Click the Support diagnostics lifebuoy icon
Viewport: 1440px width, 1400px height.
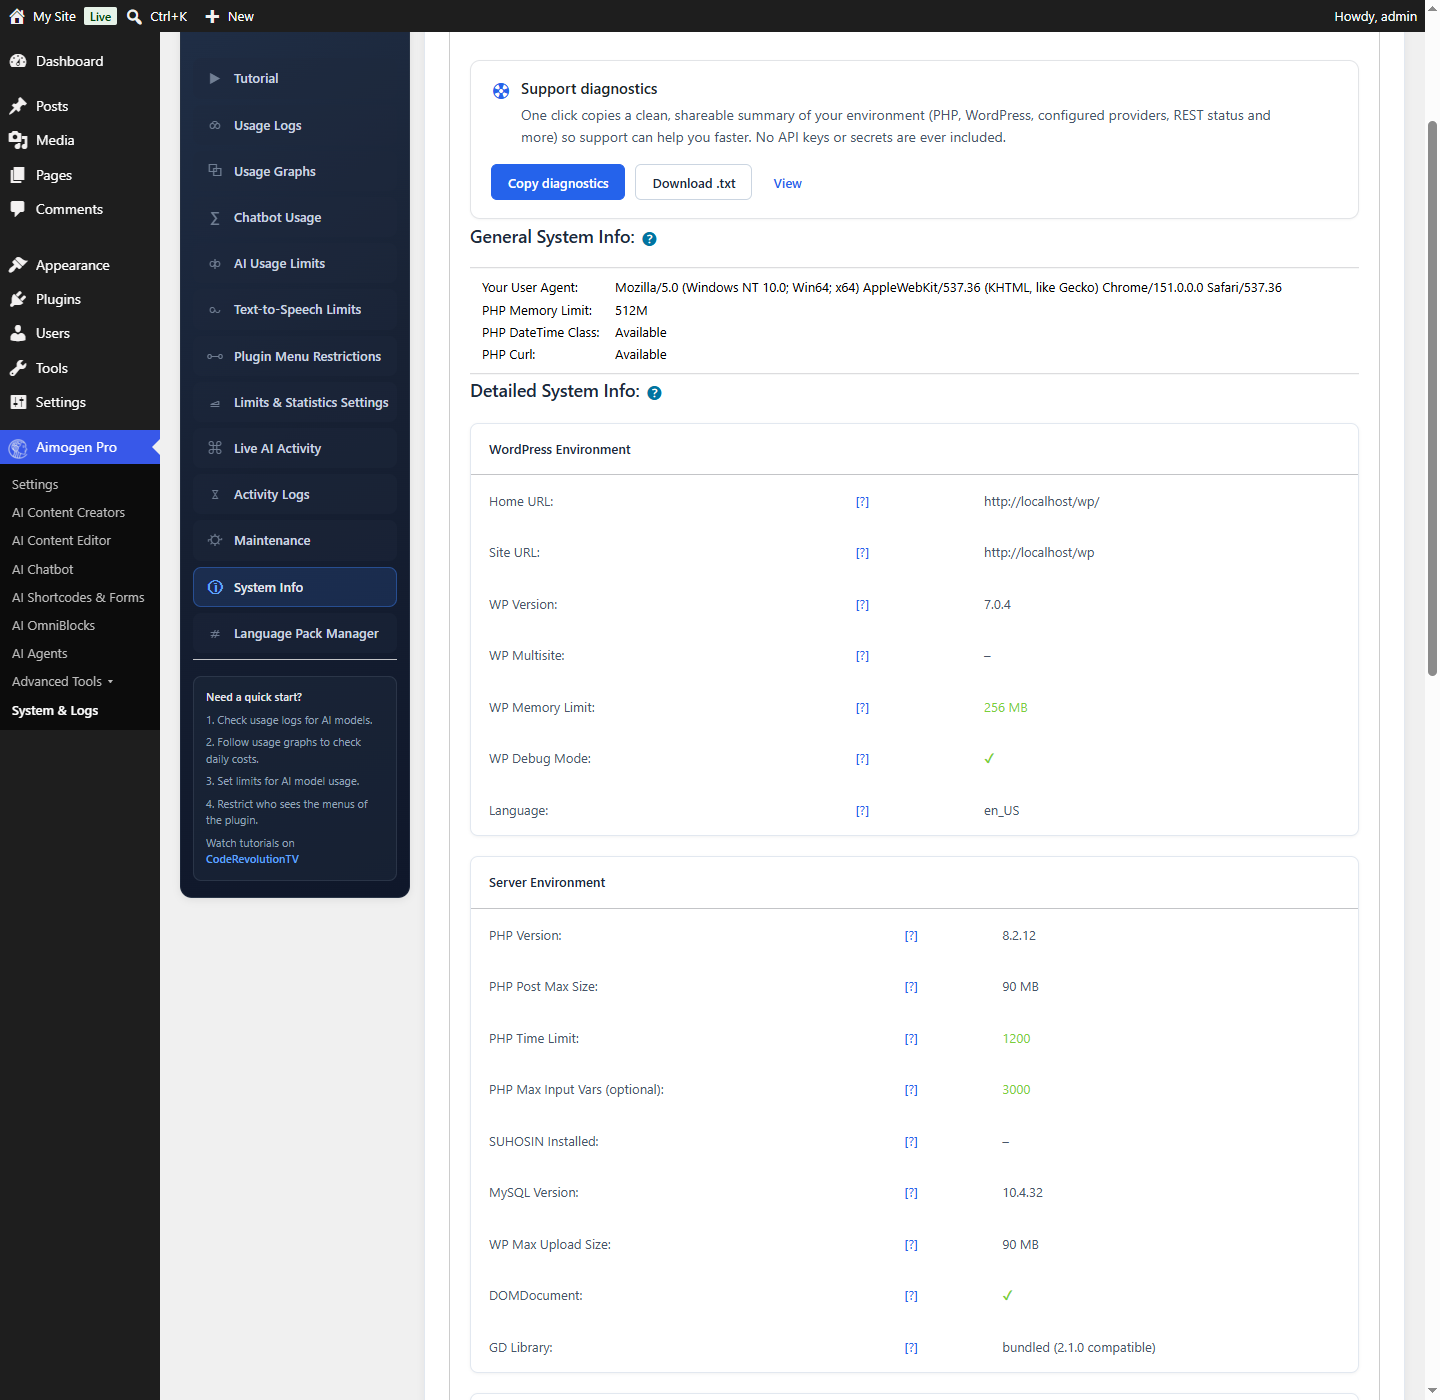pos(501,91)
